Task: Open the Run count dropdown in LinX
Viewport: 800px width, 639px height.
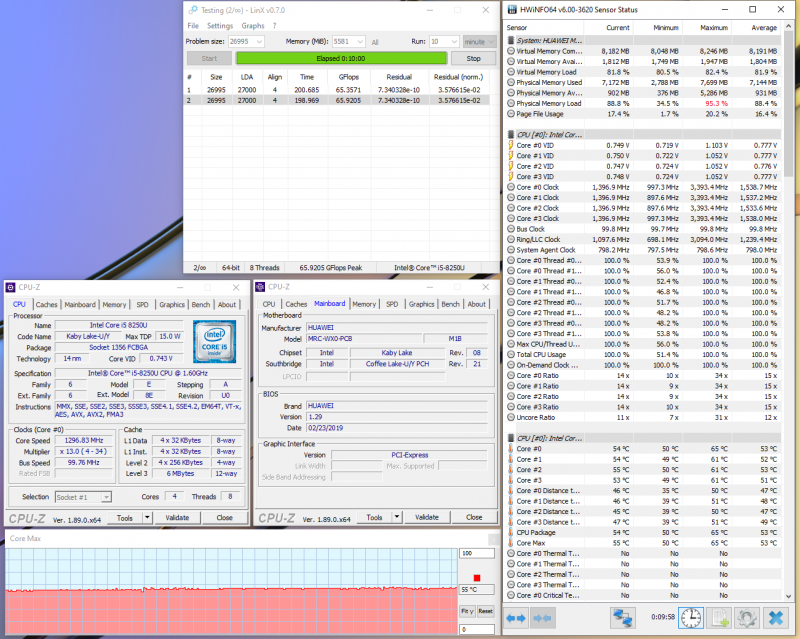Action: click(x=454, y=41)
